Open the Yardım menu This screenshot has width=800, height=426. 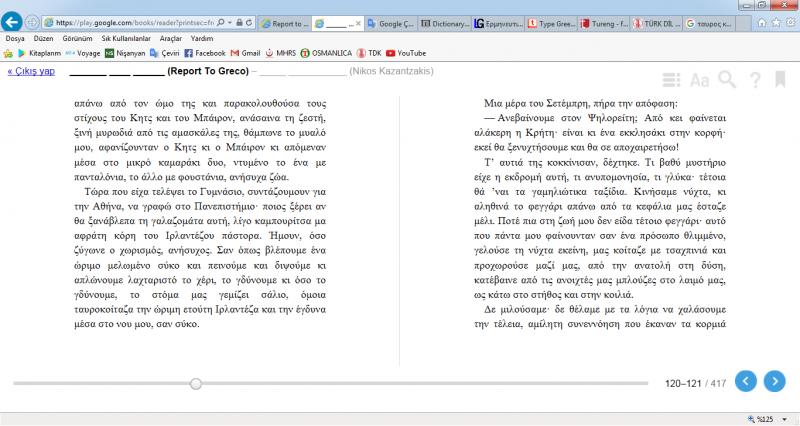point(202,38)
